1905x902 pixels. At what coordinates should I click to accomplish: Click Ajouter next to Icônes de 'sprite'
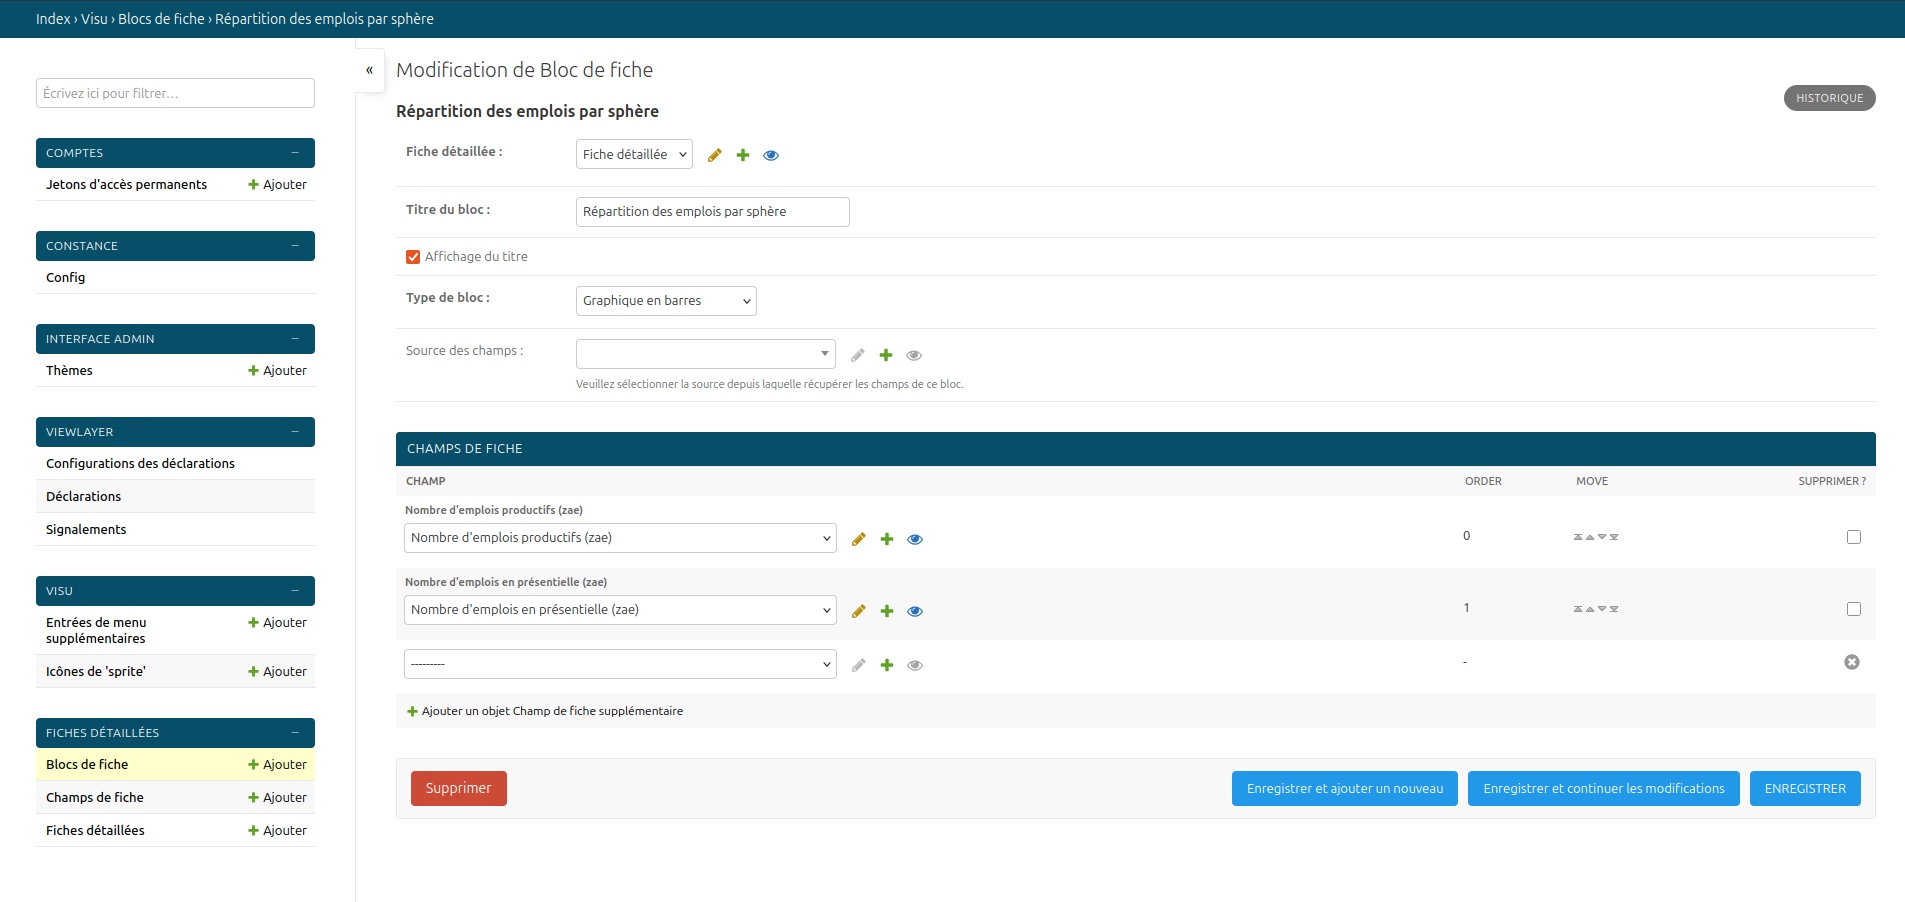pos(277,672)
